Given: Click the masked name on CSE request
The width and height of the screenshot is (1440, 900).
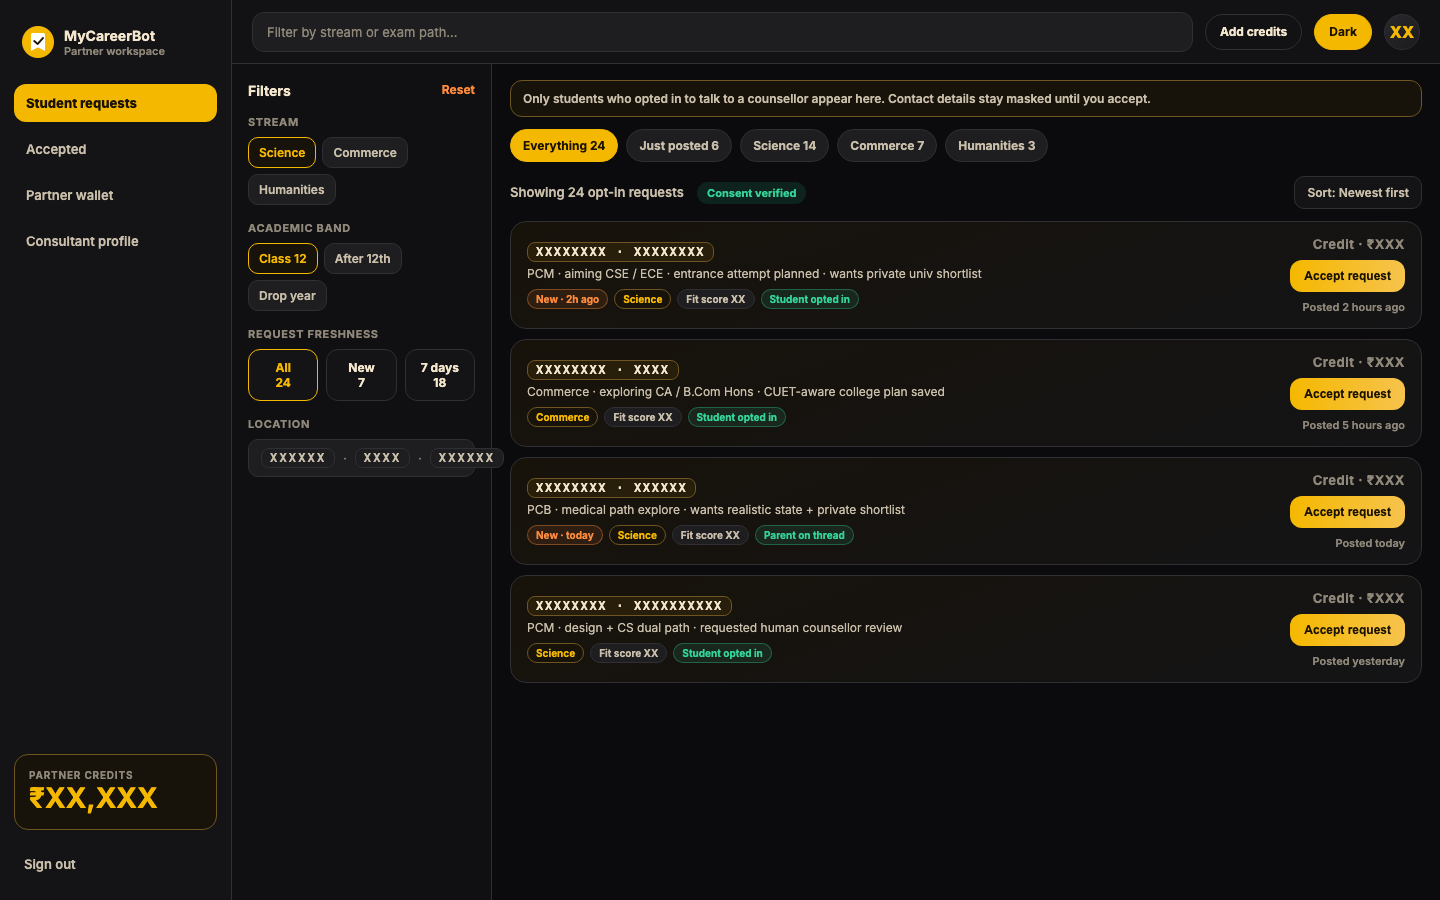Looking at the screenshot, I should pyautogui.click(x=620, y=252).
